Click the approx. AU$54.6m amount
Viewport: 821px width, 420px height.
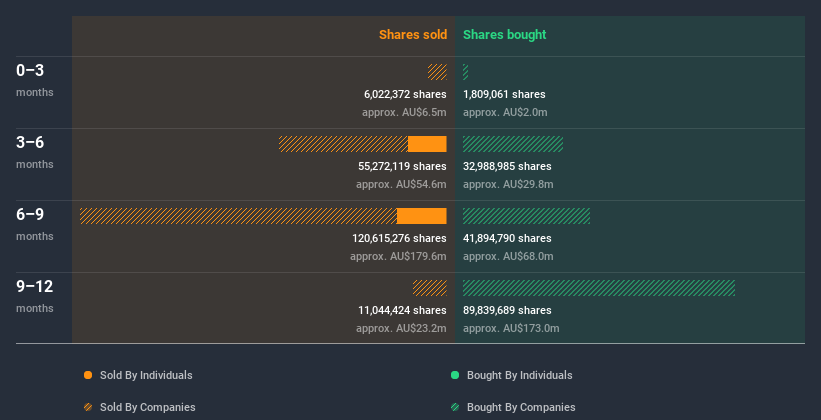click(401, 184)
